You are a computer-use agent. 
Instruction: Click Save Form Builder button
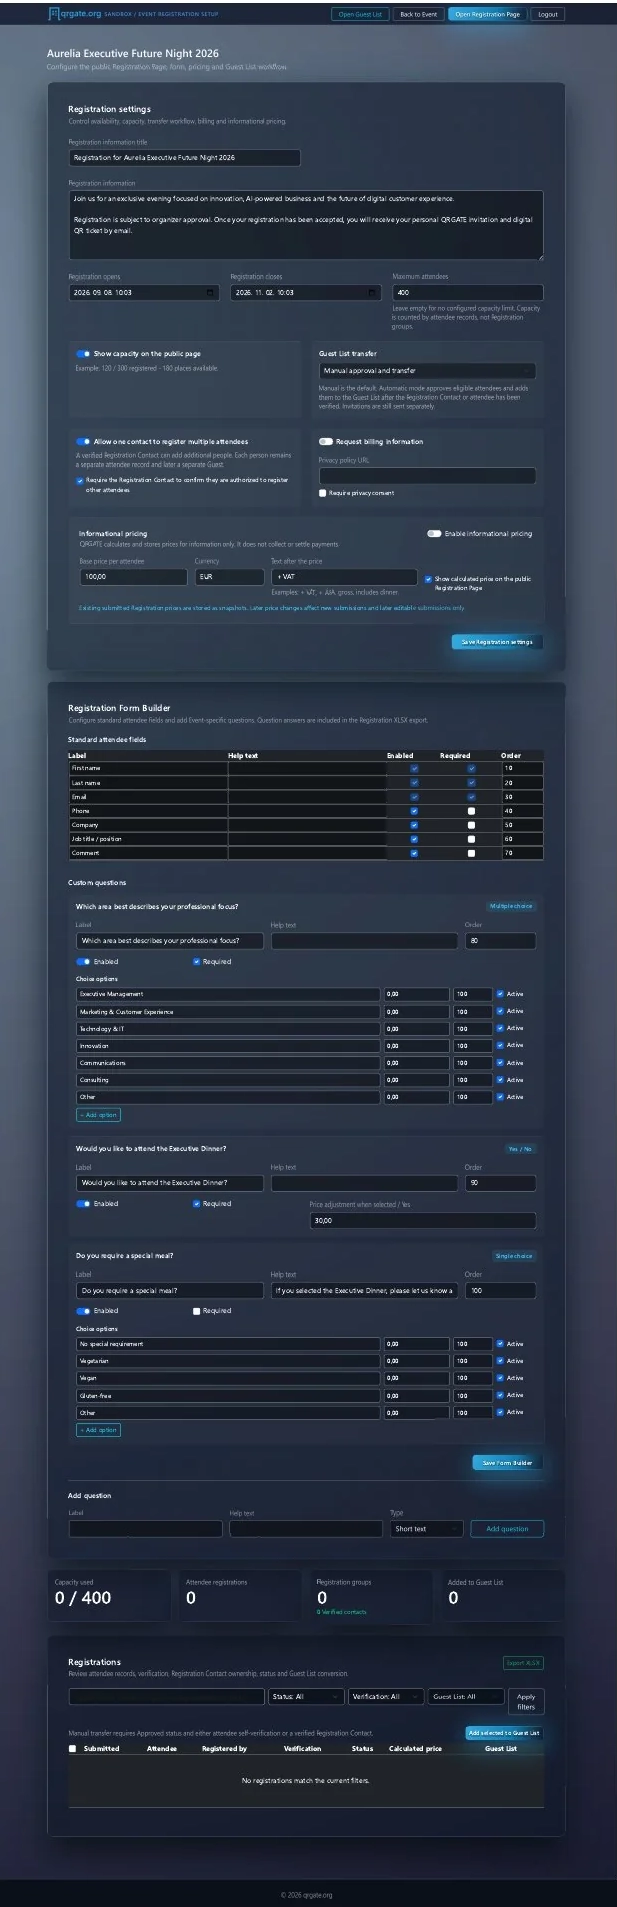click(507, 1463)
